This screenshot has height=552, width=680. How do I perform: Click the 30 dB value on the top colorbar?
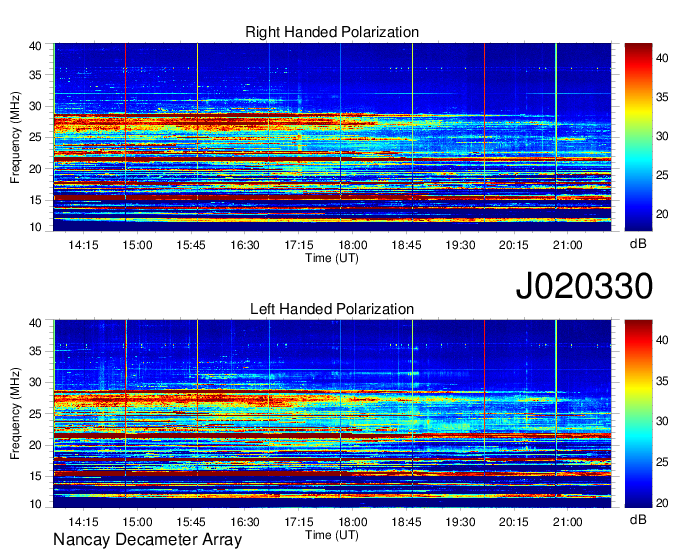coord(662,136)
